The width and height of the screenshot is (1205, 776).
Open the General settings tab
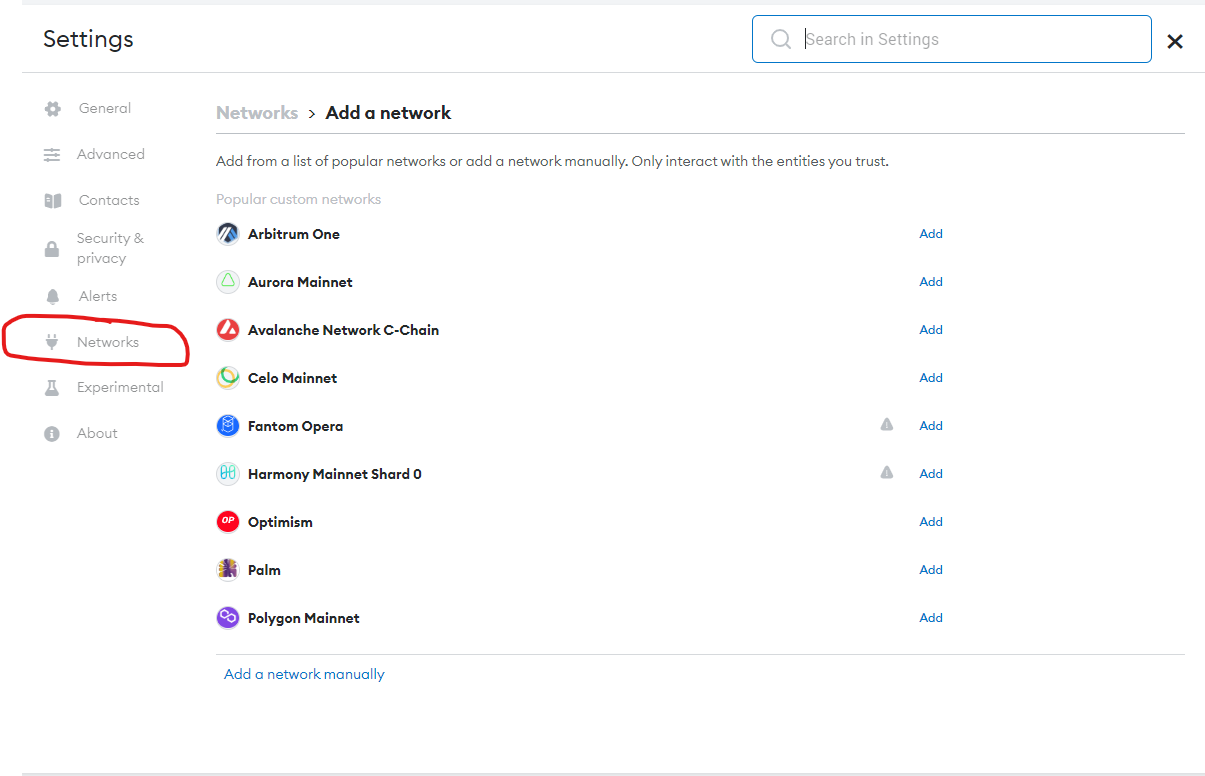click(x=105, y=108)
